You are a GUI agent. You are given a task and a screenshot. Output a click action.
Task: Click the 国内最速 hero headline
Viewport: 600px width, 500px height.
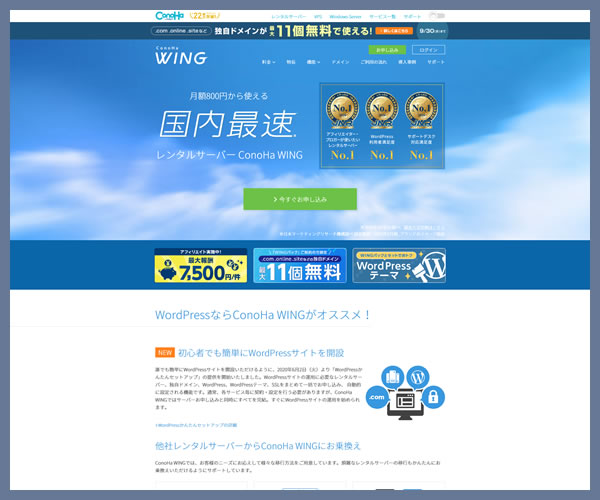[x=227, y=124]
